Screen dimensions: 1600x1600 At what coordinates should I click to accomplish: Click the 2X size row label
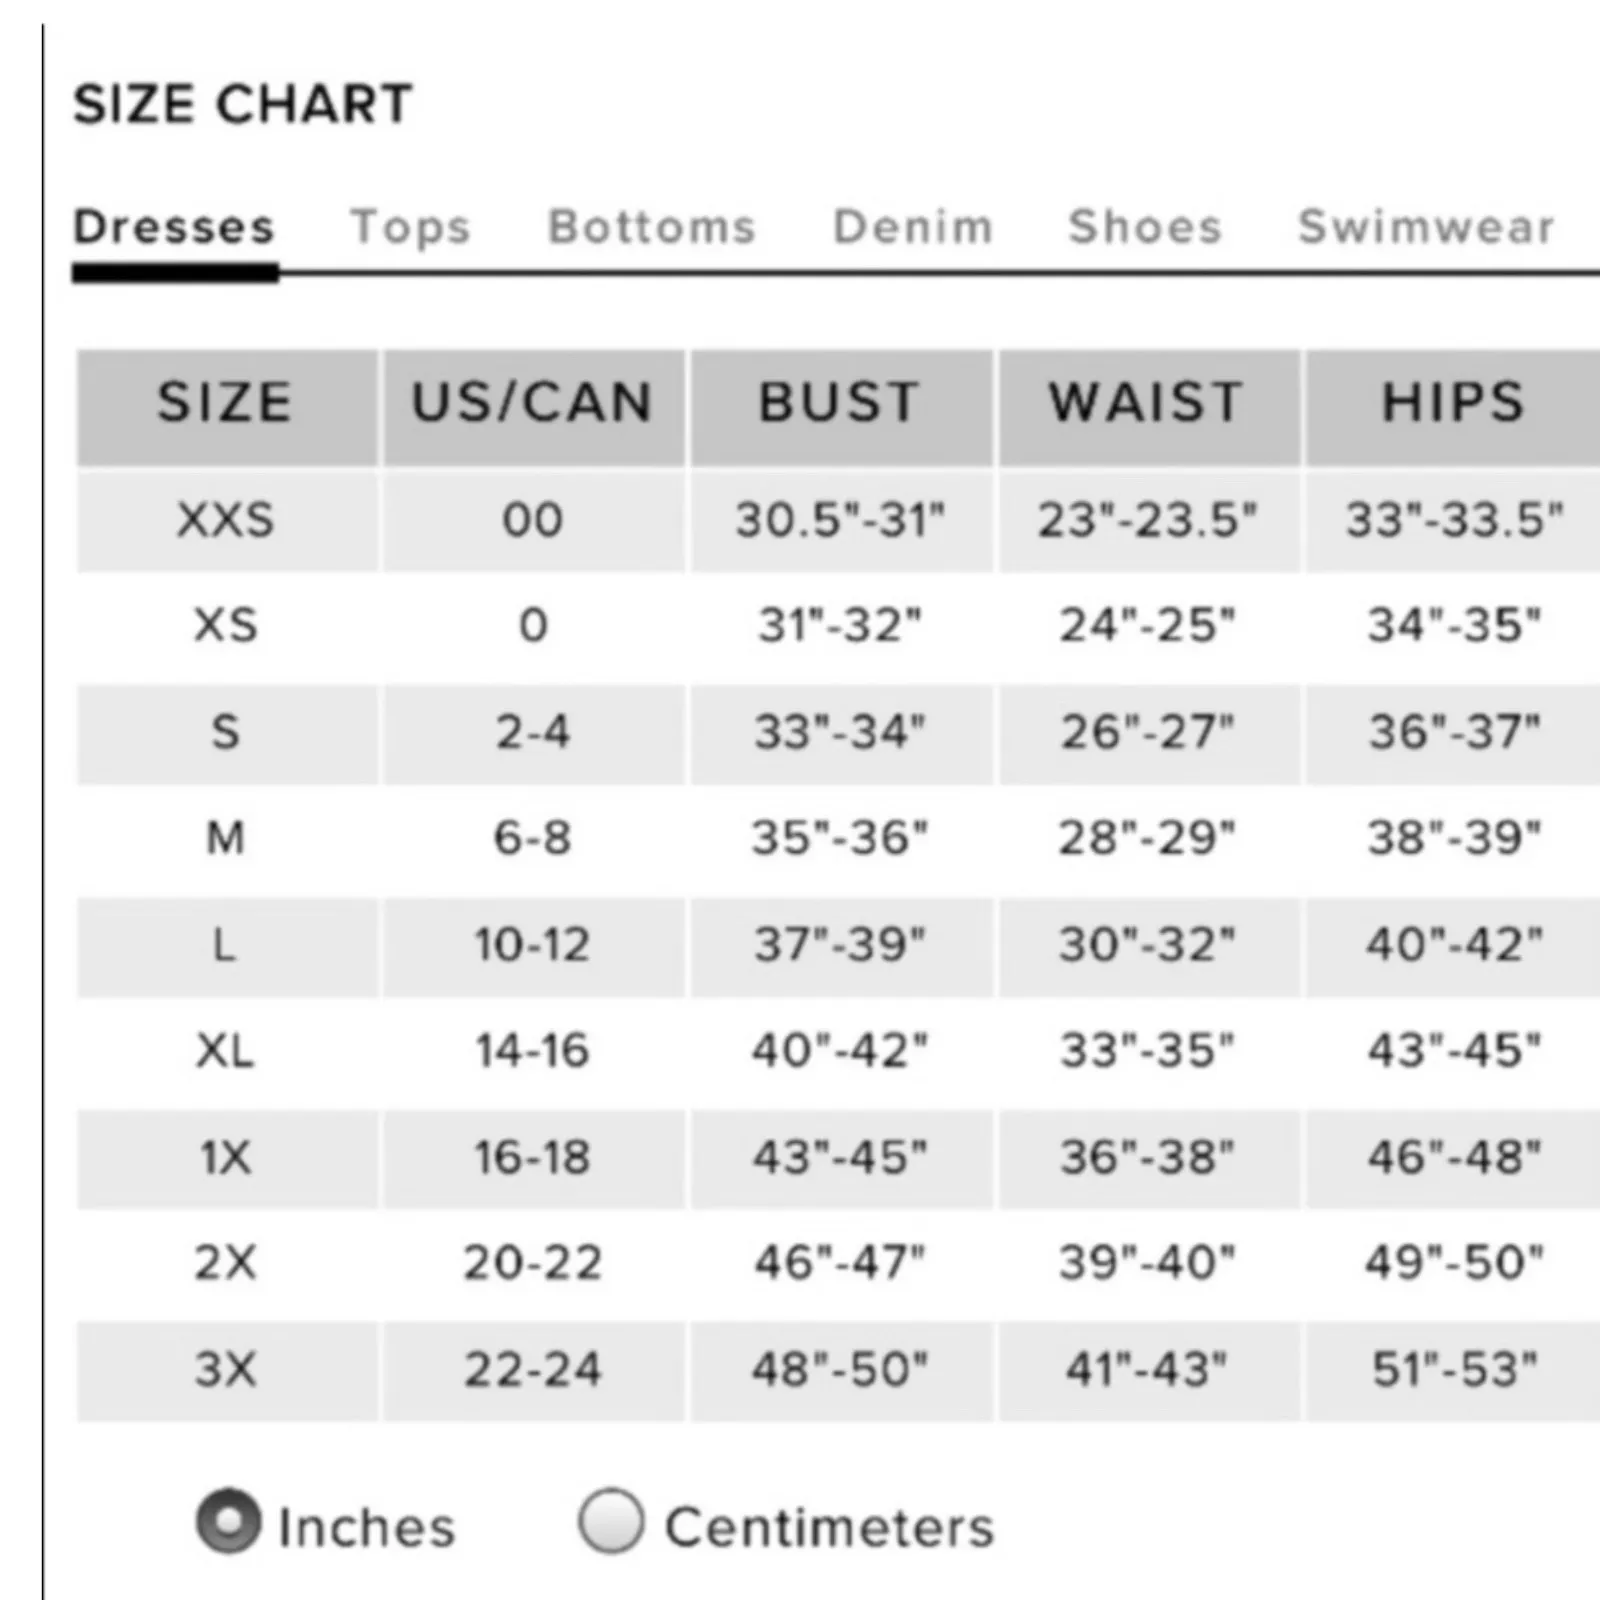click(x=226, y=1263)
